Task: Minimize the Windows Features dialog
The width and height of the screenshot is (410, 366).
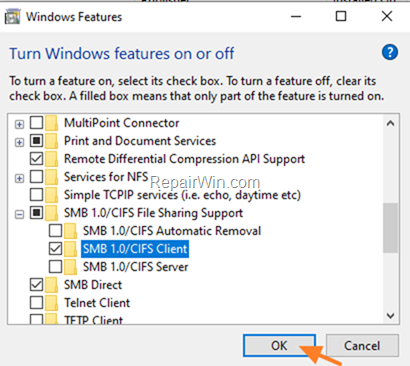Action: [296, 16]
